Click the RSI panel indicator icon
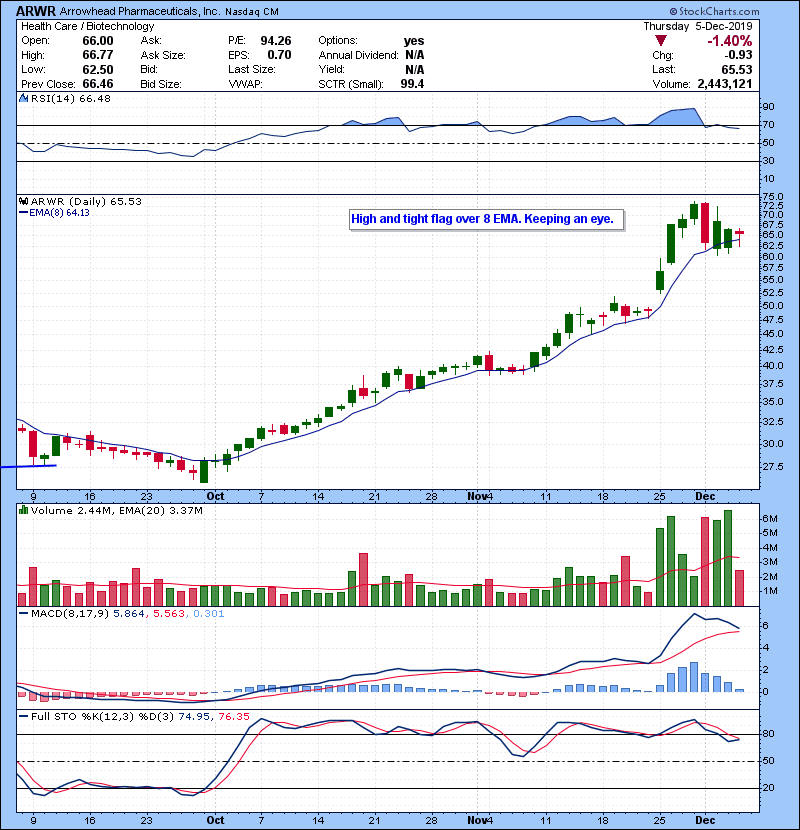Viewport: 800px width, 830px height. (x=23, y=98)
